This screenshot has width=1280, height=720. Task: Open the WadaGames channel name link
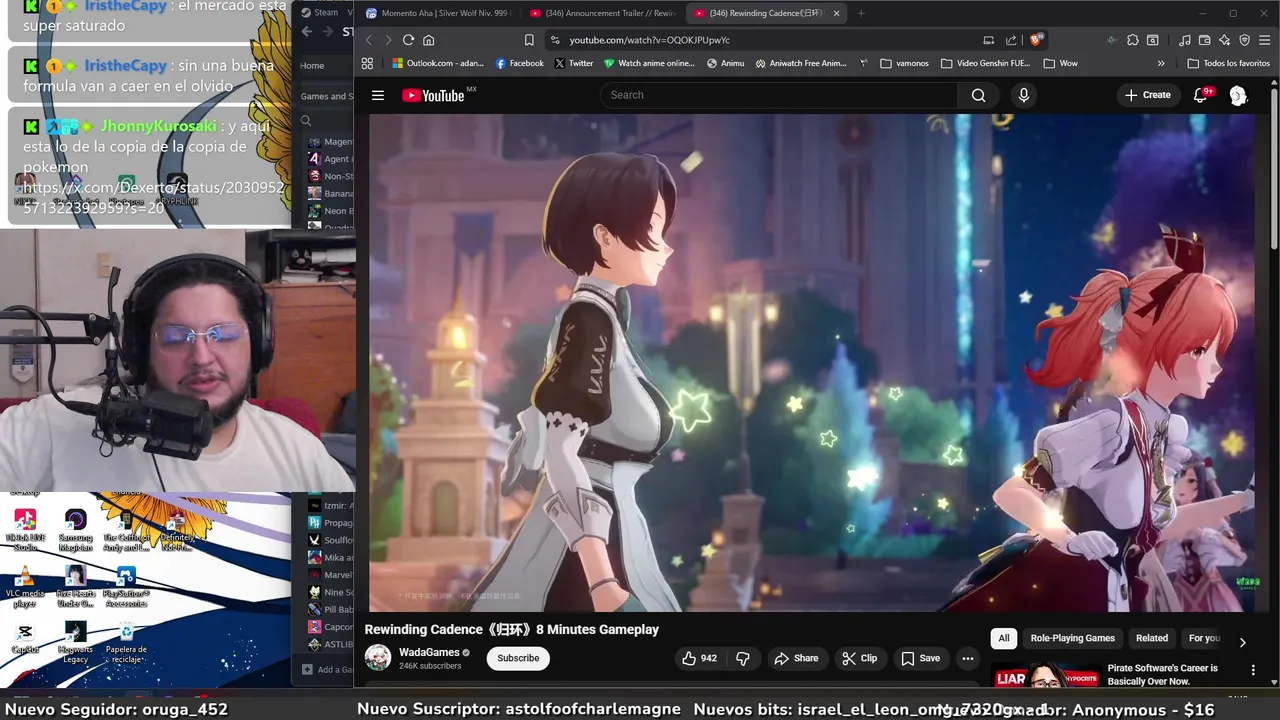coord(429,652)
